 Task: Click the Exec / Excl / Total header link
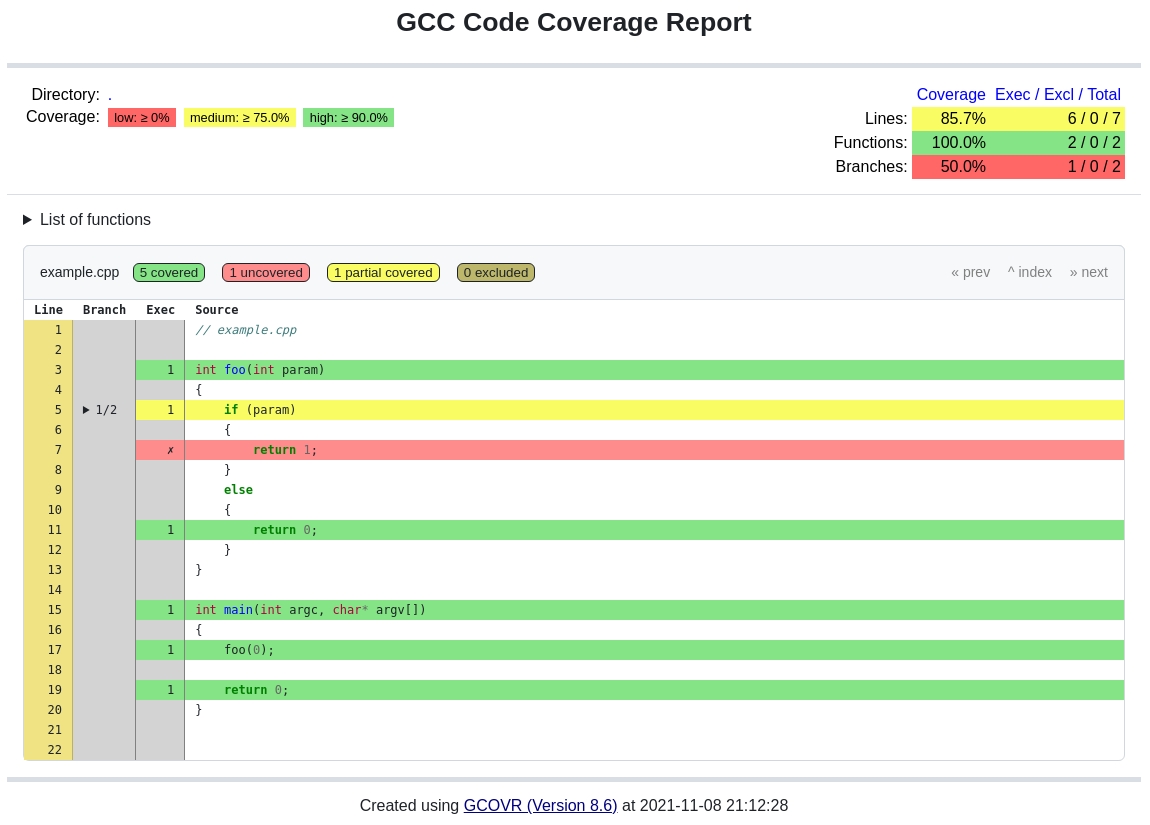point(1057,94)
